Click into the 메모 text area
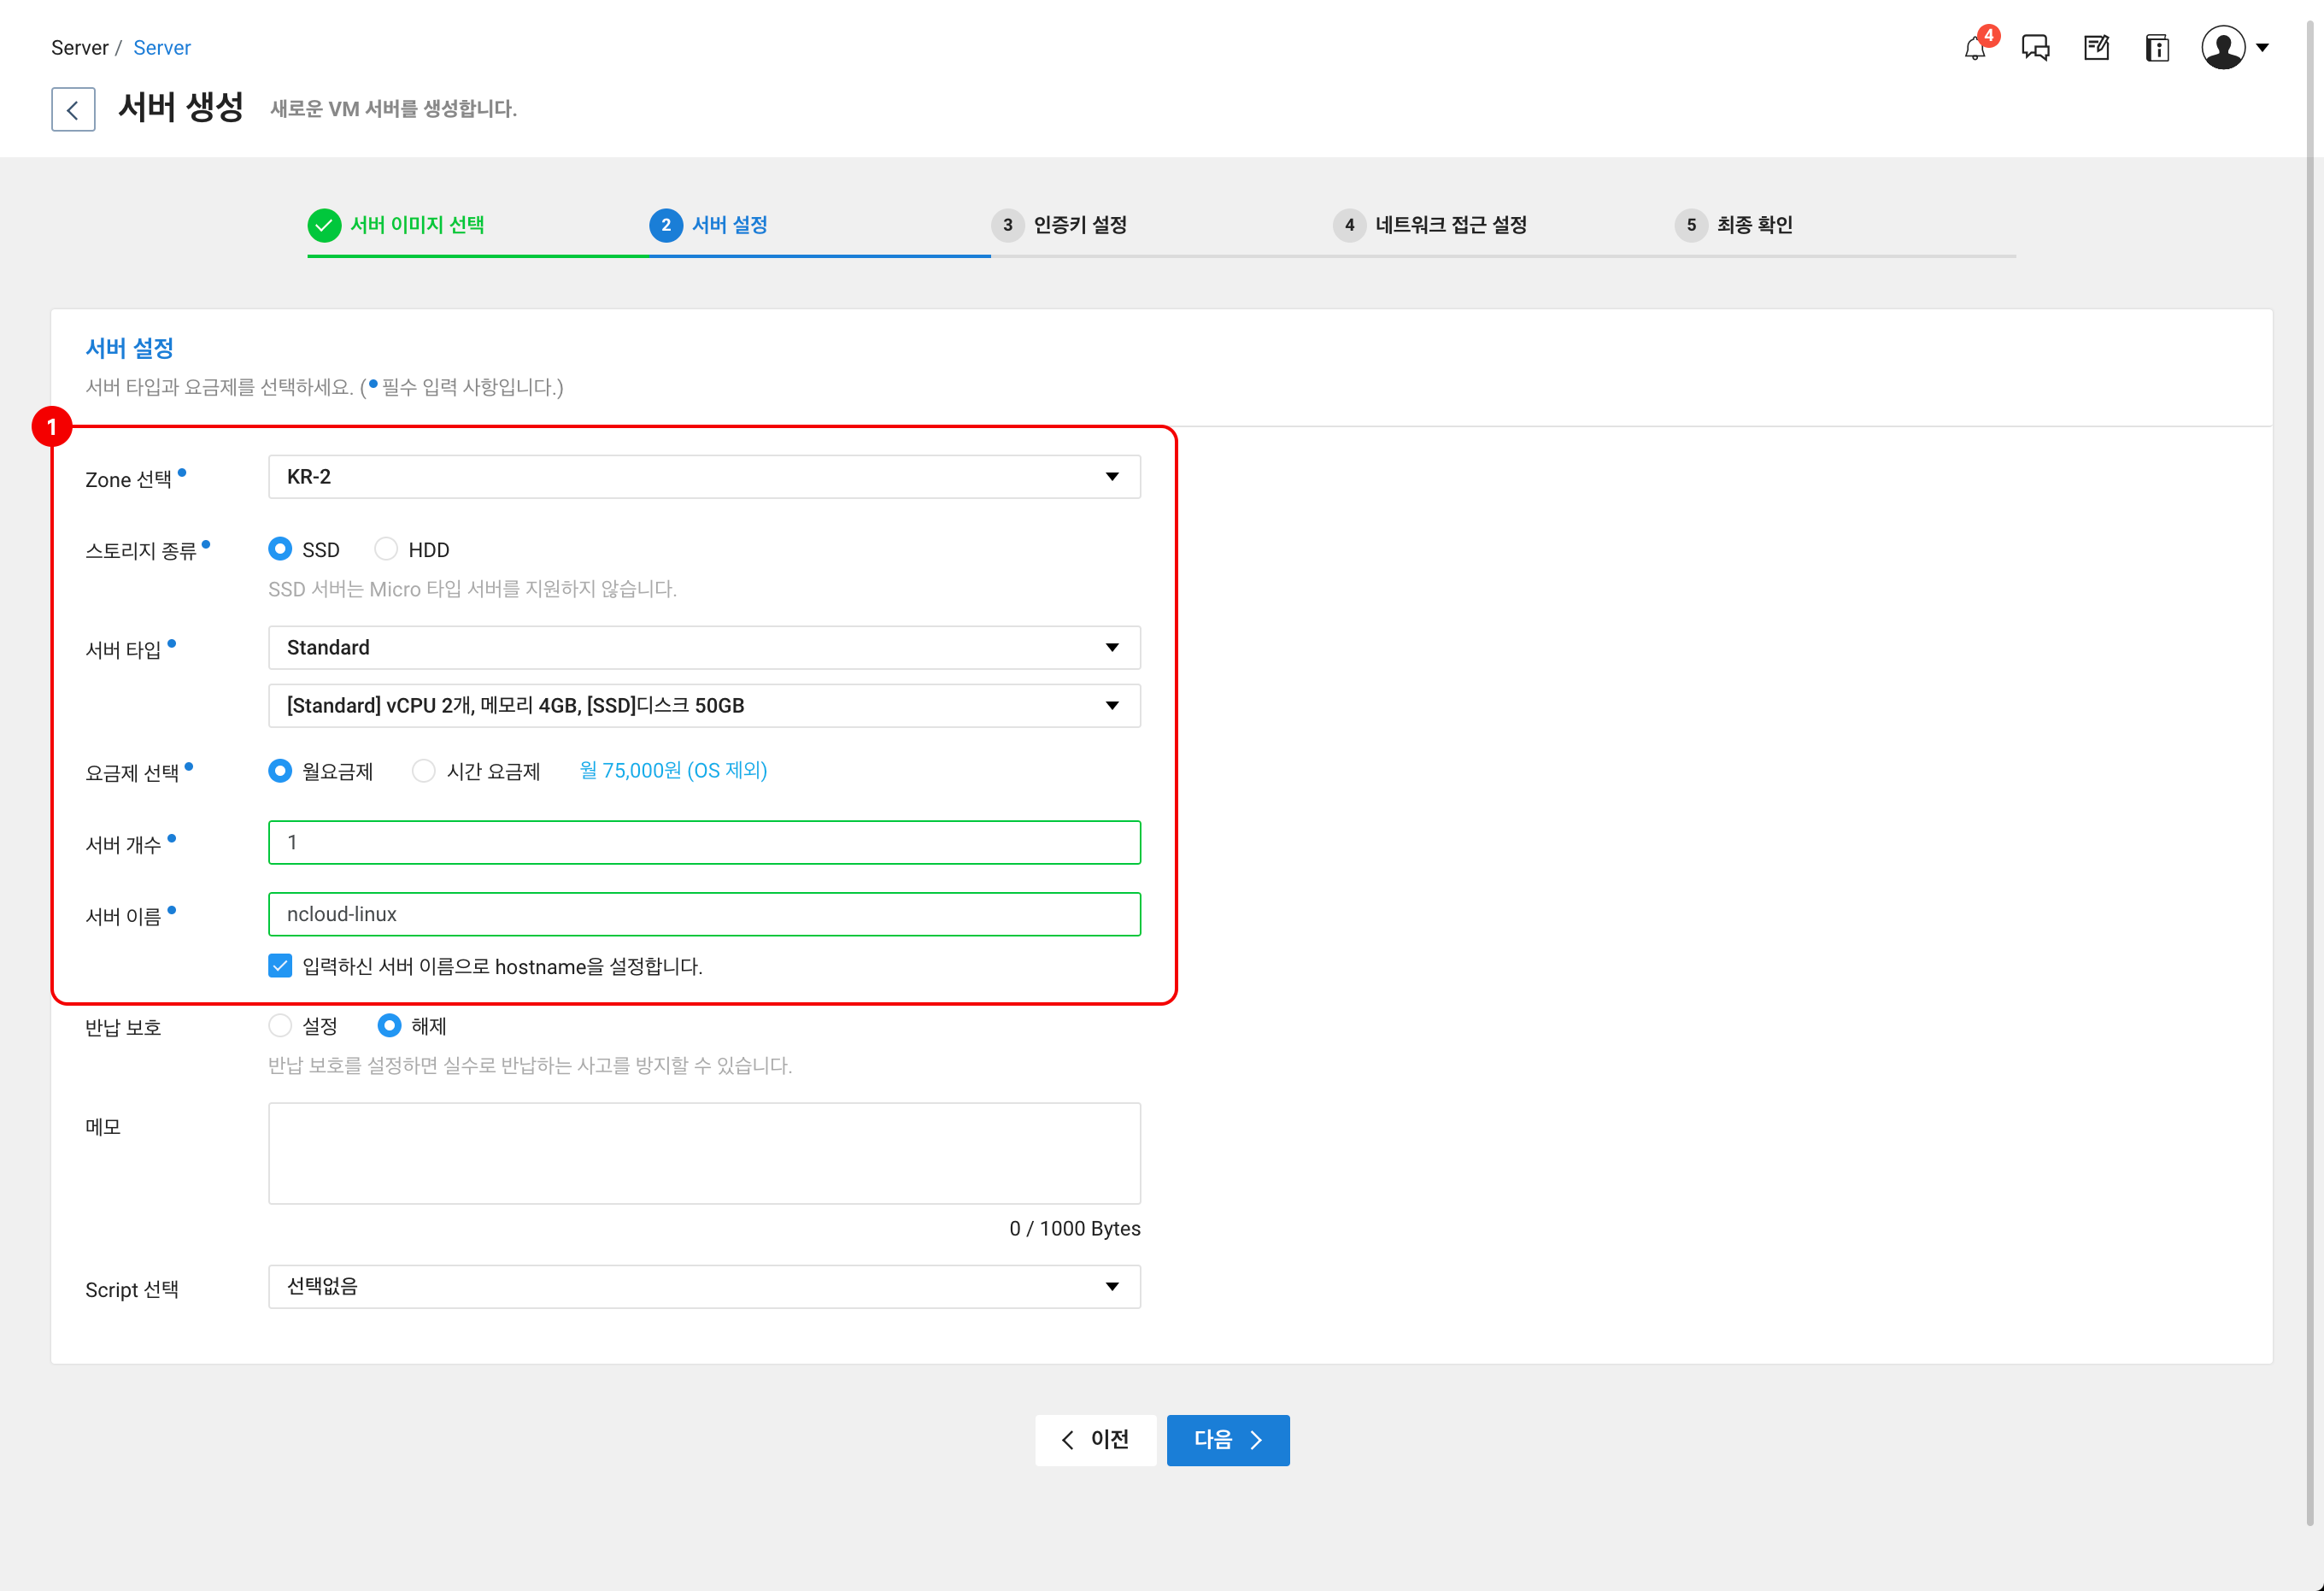 (x=704, y=1153)
